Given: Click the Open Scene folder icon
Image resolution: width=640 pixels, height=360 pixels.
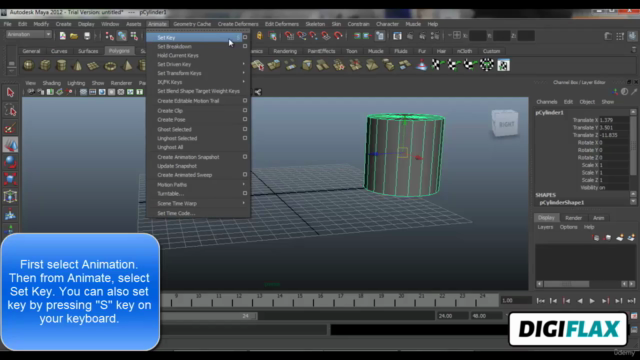Looking at the screenshot, I should (74, 36).
